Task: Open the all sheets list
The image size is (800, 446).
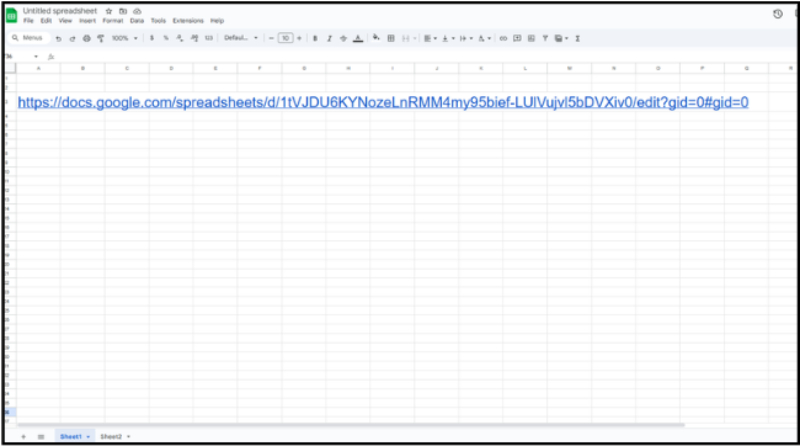Action: click(x=41, y=437)
